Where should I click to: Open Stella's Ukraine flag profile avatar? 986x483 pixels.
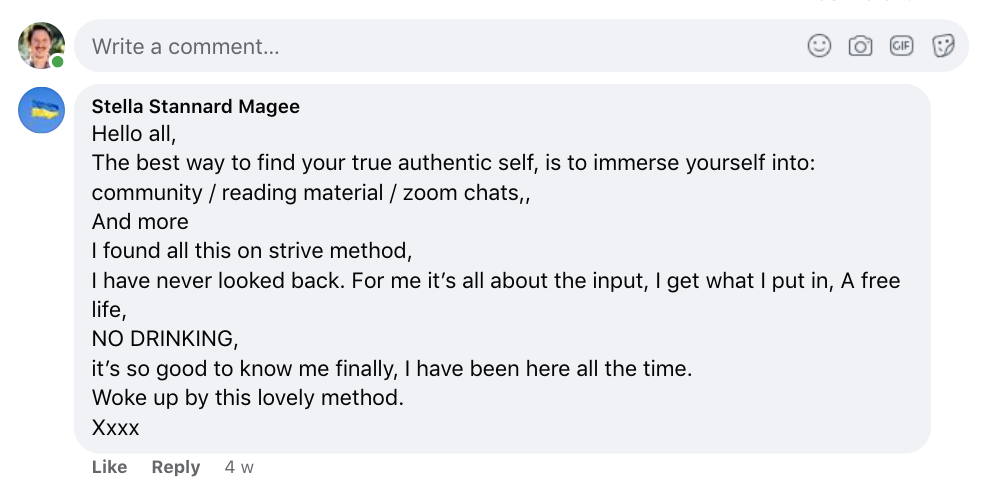(42, 110)
